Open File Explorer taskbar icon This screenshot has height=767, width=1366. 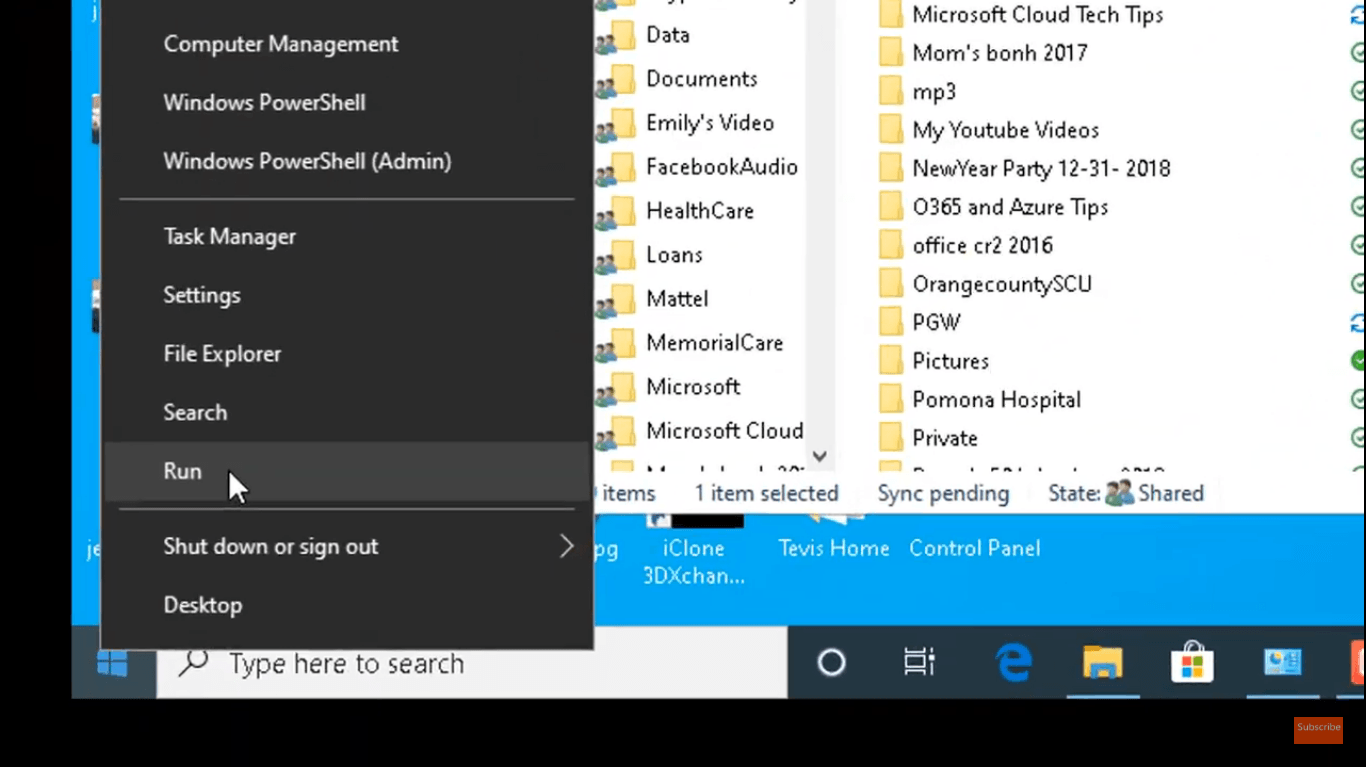click(1102, 663)
